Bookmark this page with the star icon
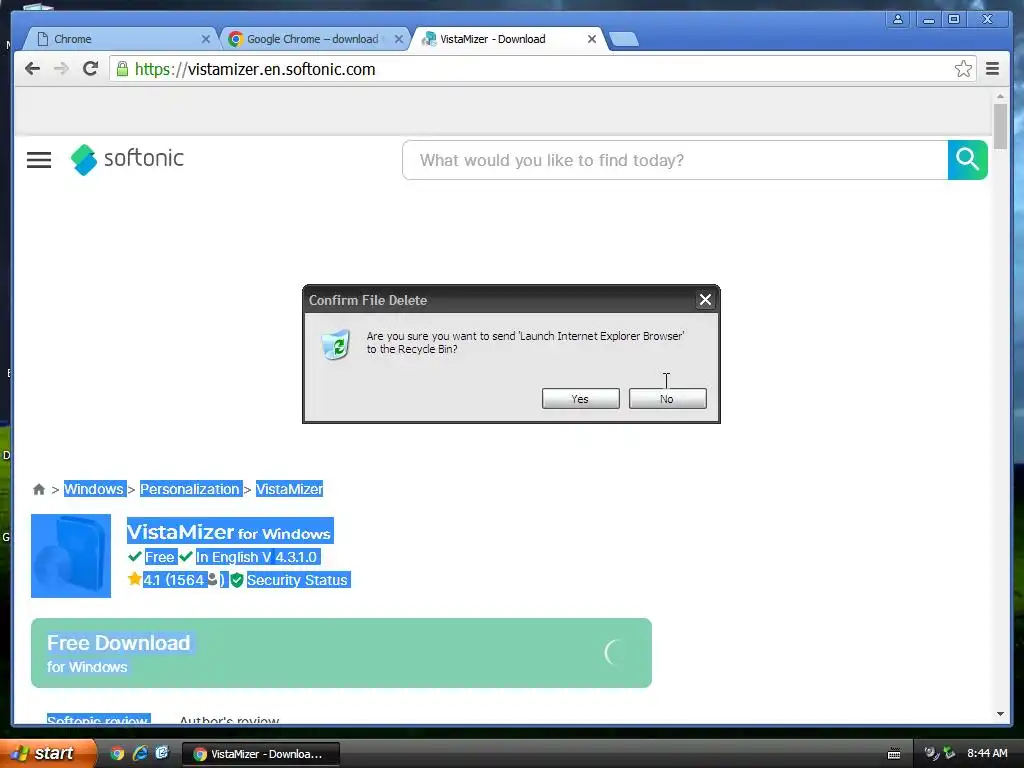Screen dimensions: 1024x768 click(963, 69)
